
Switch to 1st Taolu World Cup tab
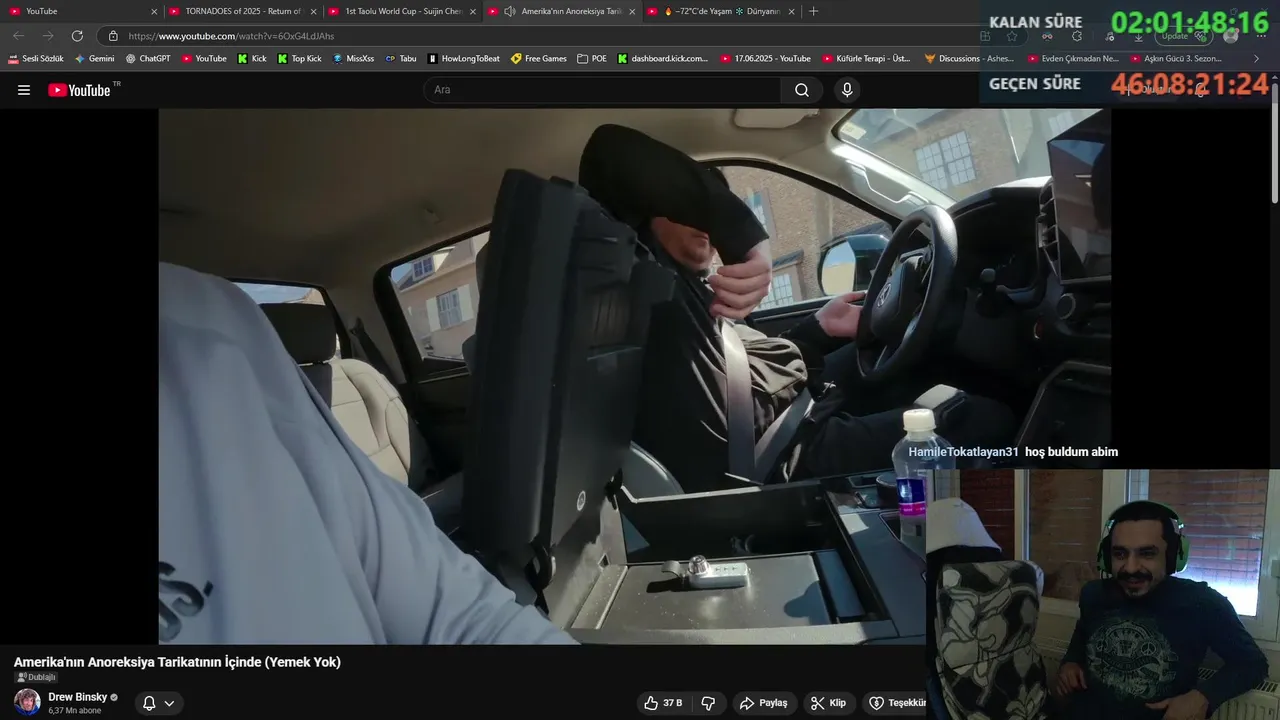[401, 11]
